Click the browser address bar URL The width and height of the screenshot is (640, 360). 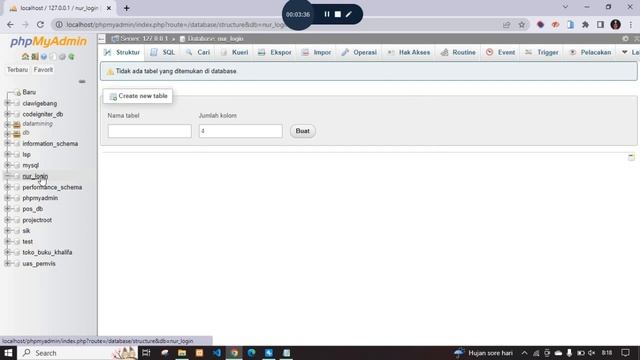tap(176, 25)
